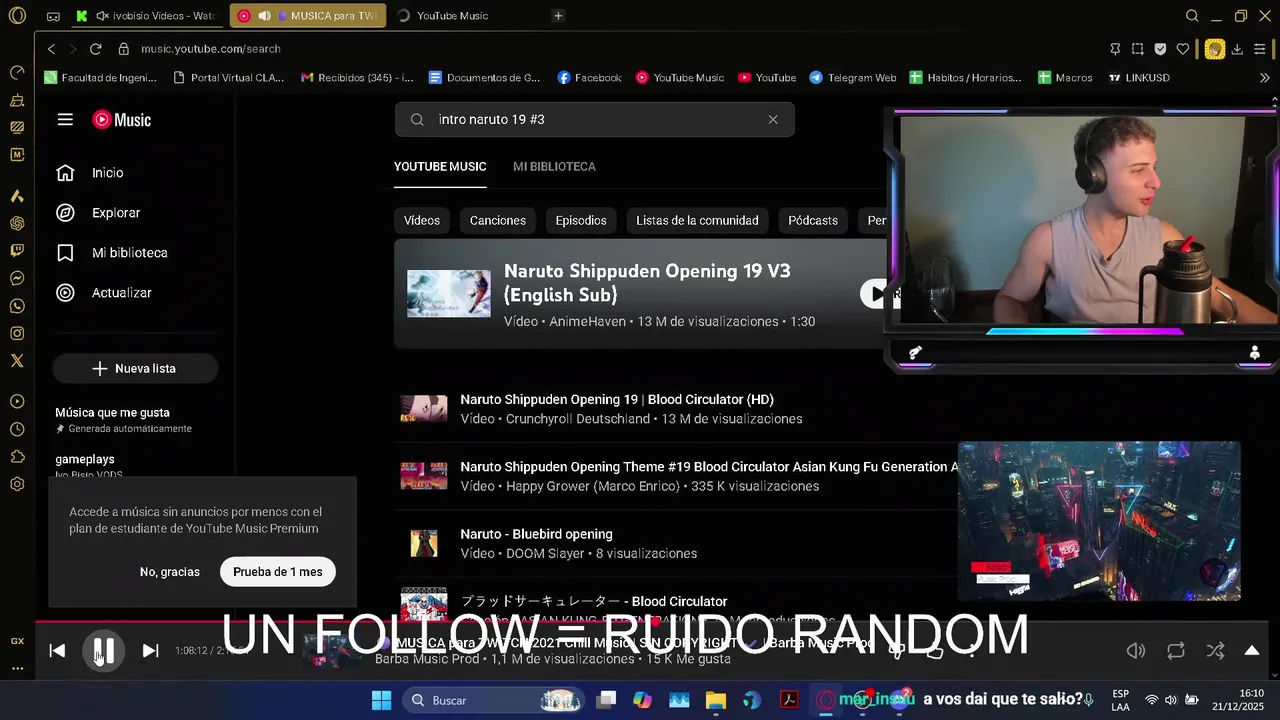Clear the search query with the X
The width and height of the screenshot is (1280, 720).
pyautogui.click(x=773, y=120)
